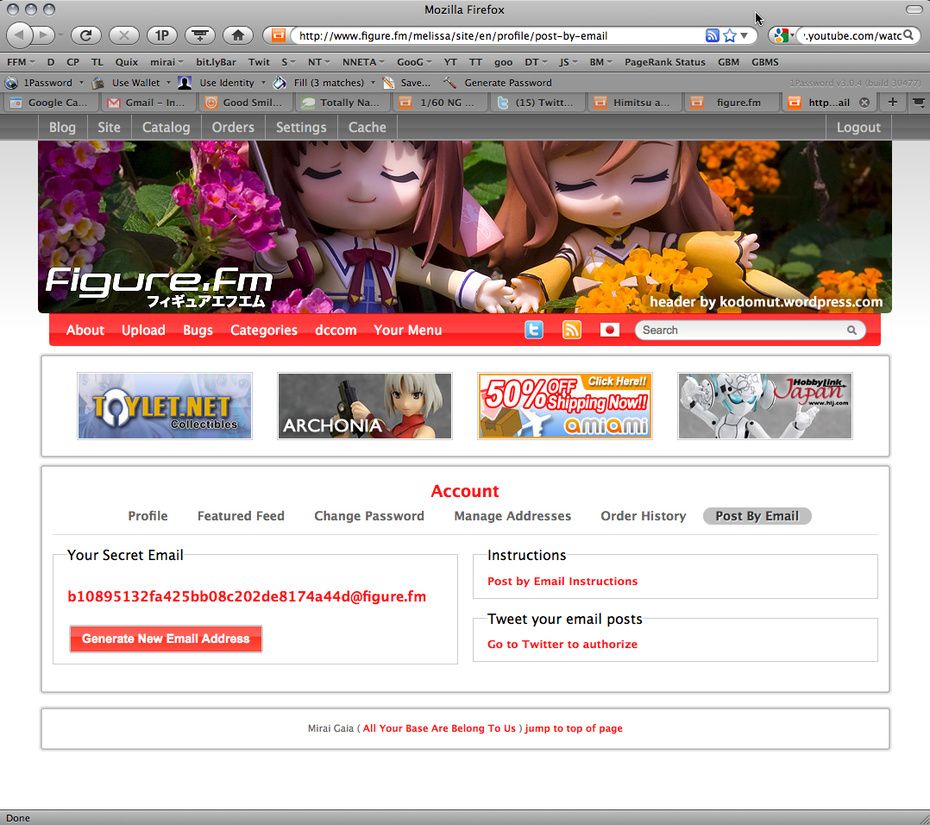Click the browser Forward arrow button
The height and width of the screenshot is (825, 930).
tap(43, 35)
